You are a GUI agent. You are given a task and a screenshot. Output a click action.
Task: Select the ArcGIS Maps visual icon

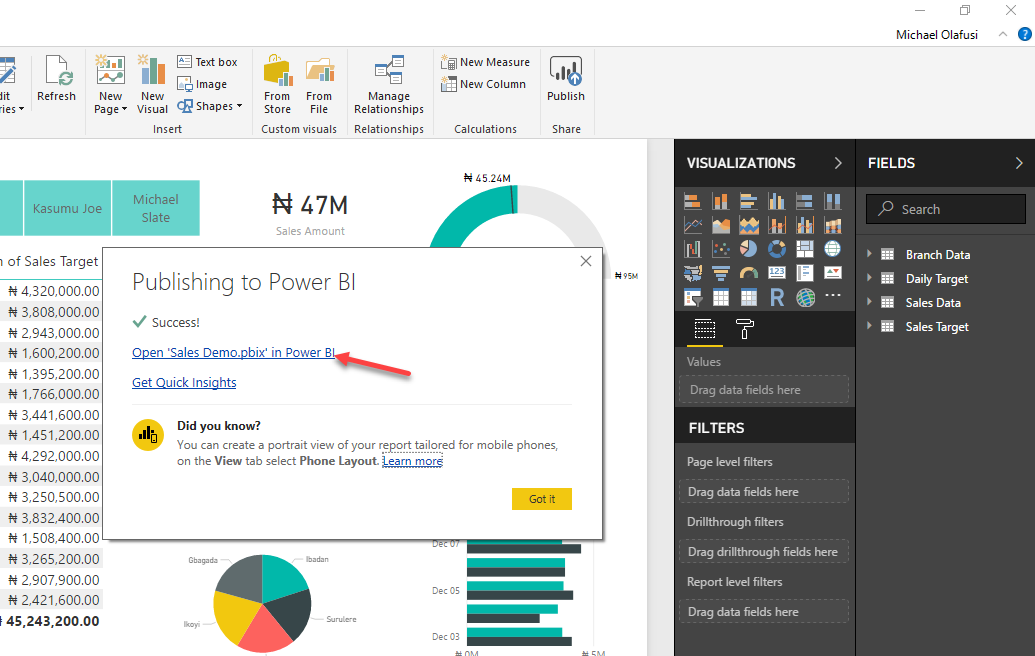pyautogui.click(x=804, y=296)
